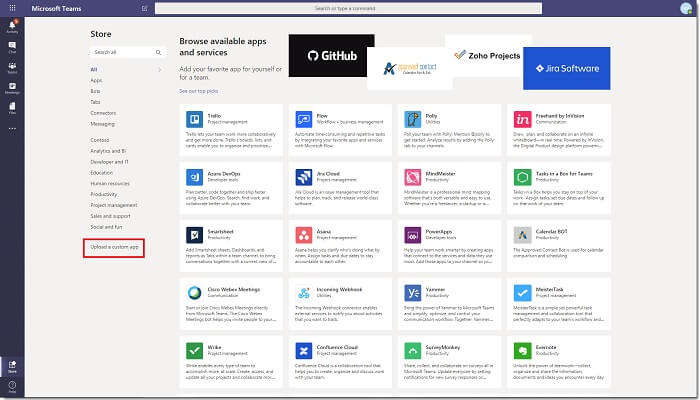Viewport: 700px width, 400px height.
Task: Click the MeisterTask icon
Action: click(x=522, y=293)
